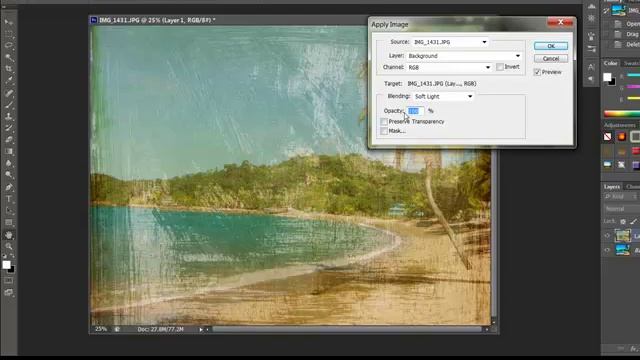
Task: Select the Background layer thumbnail
Action: pyautogui.click(x=622, y=250)
